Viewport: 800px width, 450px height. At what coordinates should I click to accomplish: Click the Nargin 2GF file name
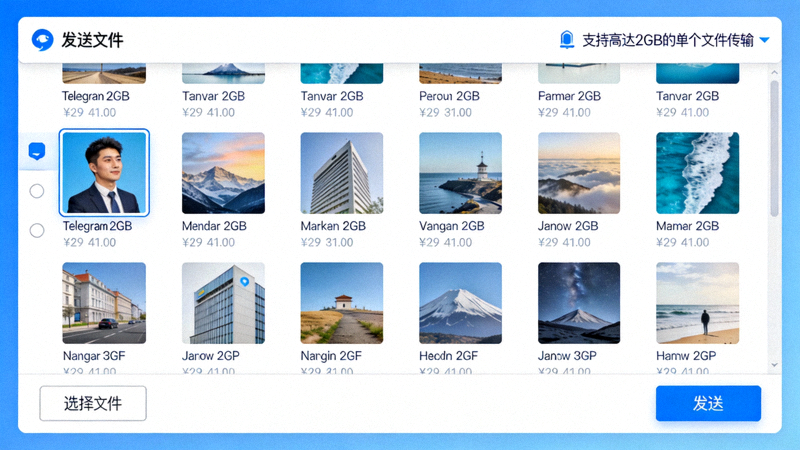point(331,356)
